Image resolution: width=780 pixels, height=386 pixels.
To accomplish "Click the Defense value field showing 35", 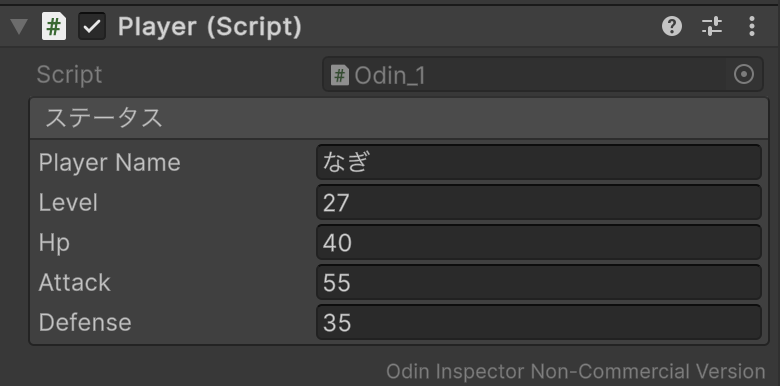I will (539, 322).
